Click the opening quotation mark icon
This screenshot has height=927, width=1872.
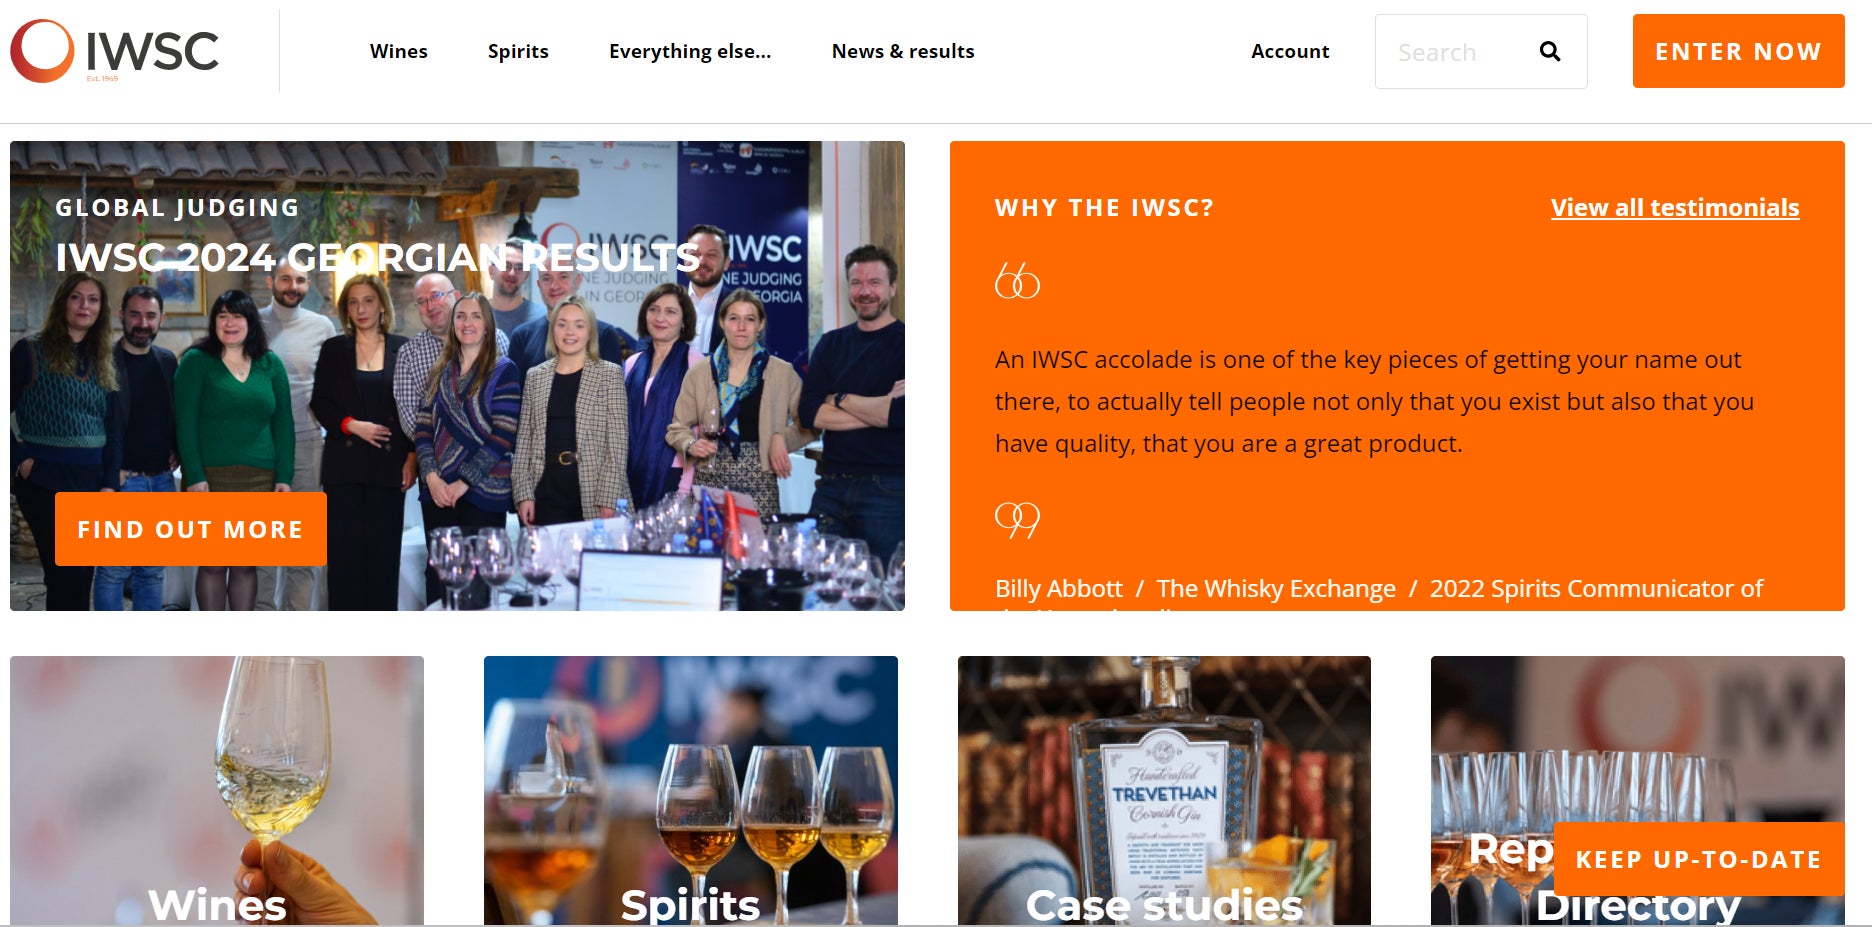pyautogui.click(x=1017, y=281)
